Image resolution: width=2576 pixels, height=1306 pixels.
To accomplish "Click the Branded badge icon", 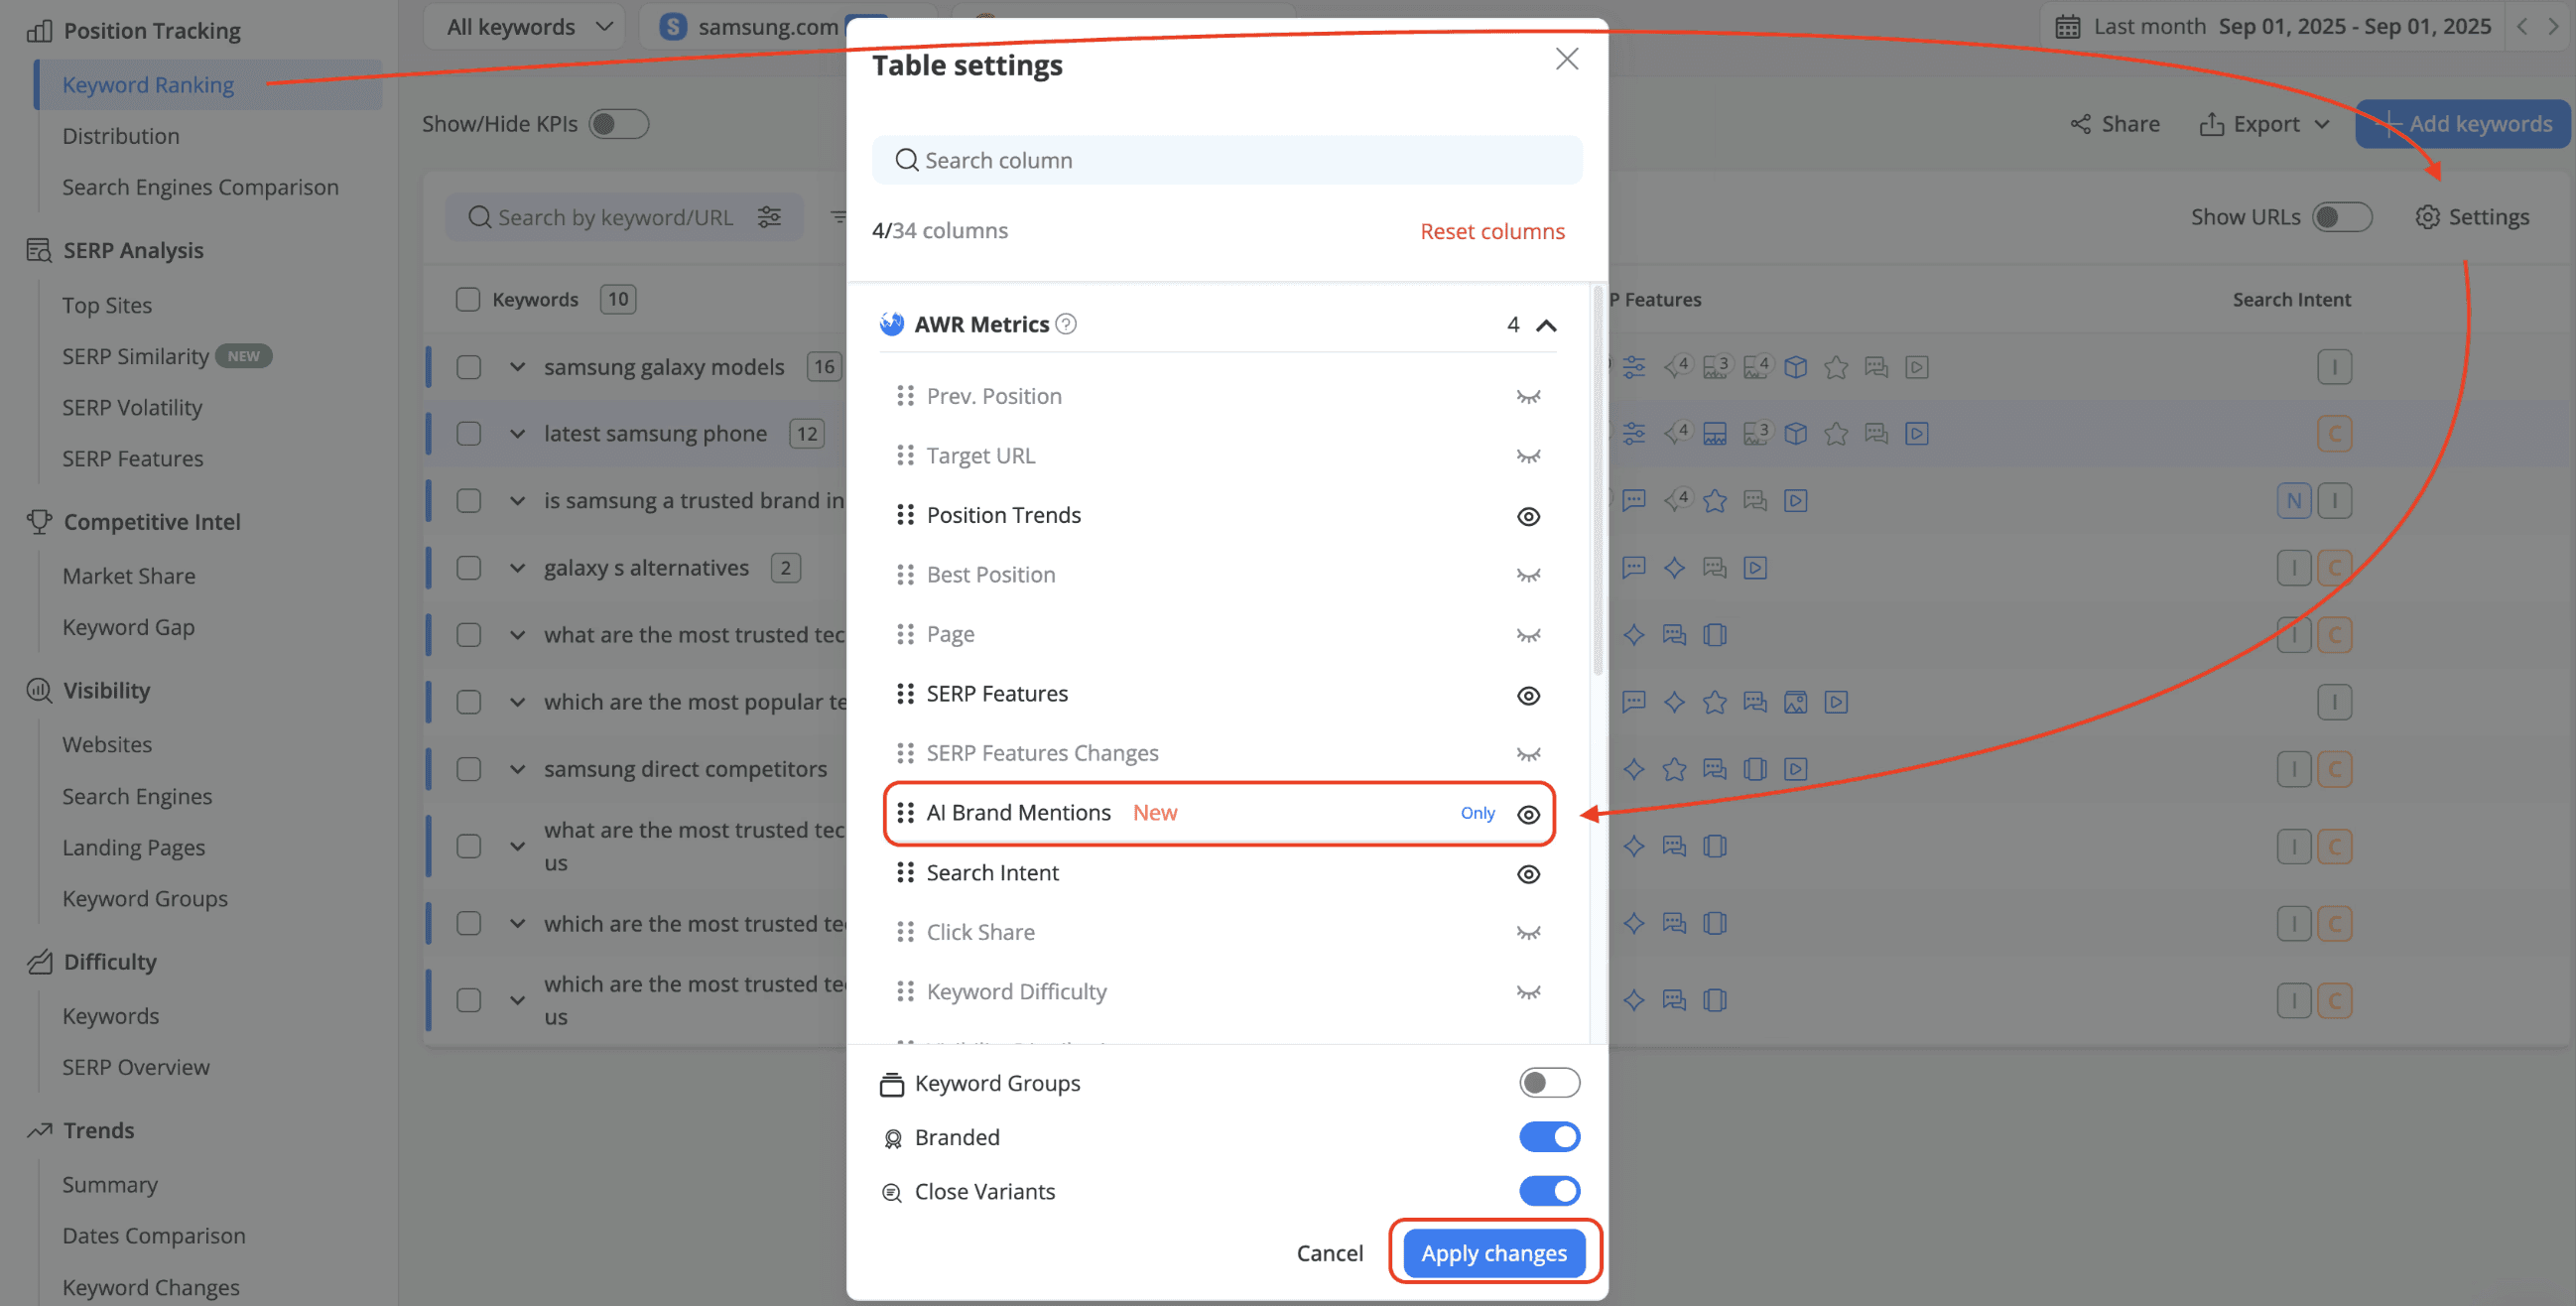I will click(x=892, y=1138).
